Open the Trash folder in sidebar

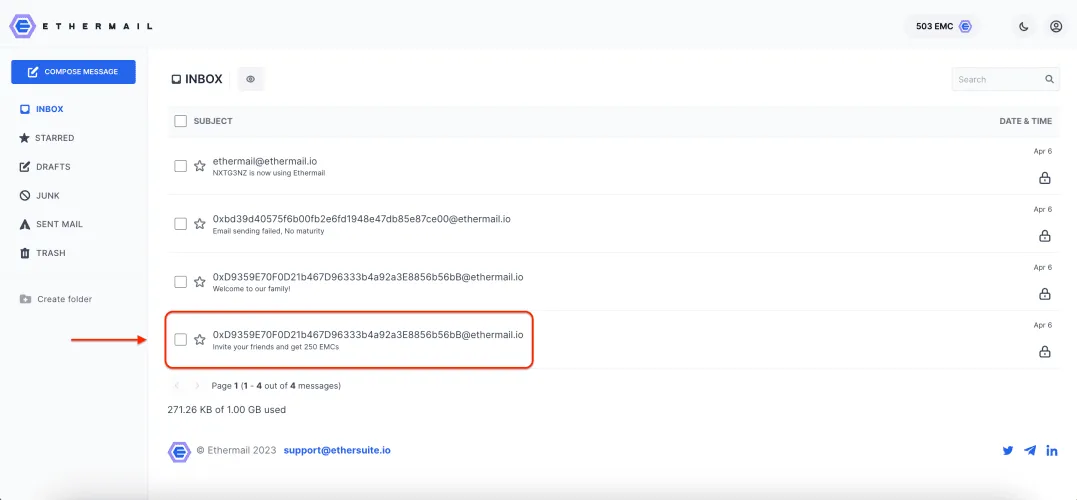[x=42, y=253]
